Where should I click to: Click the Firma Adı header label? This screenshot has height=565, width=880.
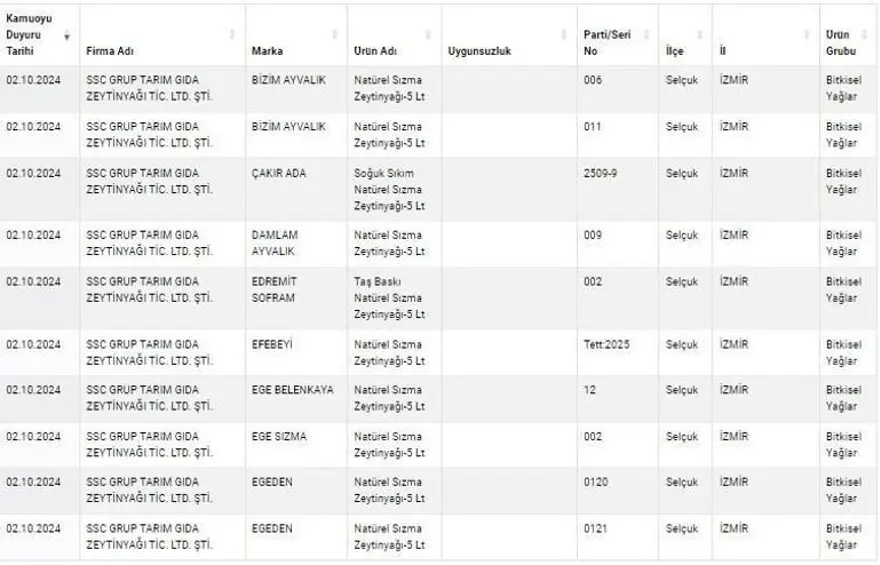point(110,51)
